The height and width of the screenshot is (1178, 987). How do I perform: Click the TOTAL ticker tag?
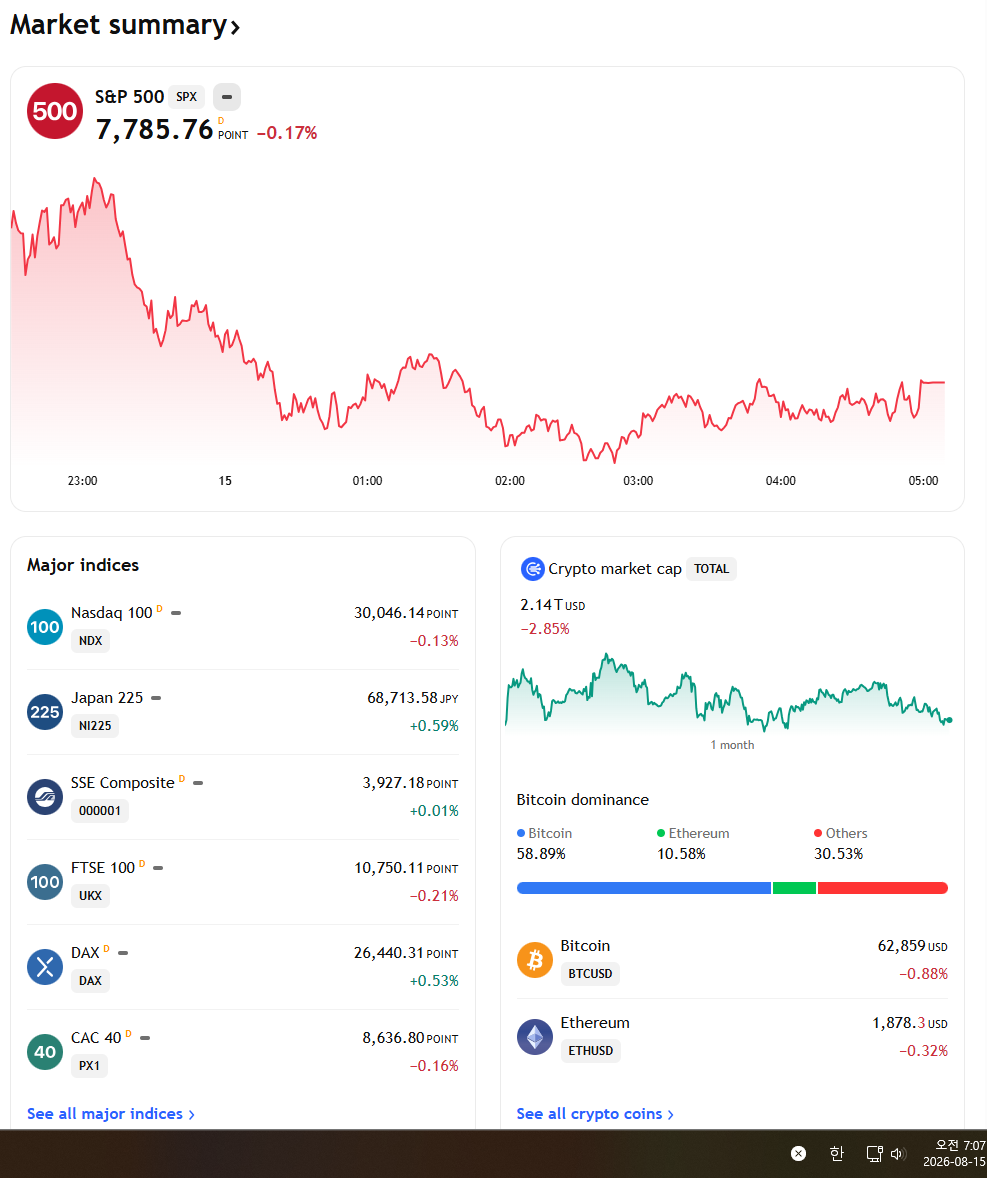tap(711, 569)
